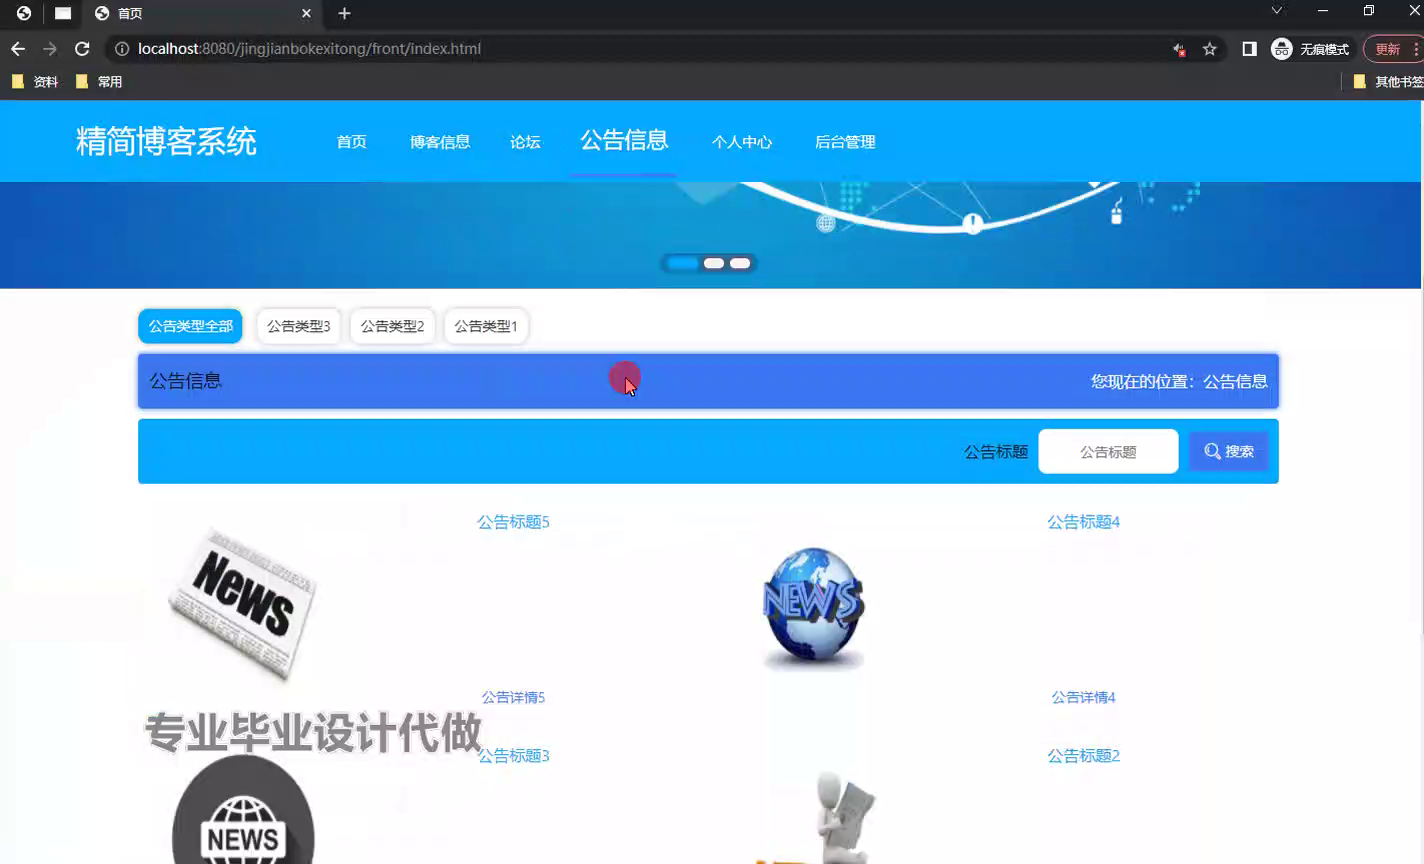Click the incognito 无痕模式 indicator
1424x864 pixels.
coord(1310,48)
